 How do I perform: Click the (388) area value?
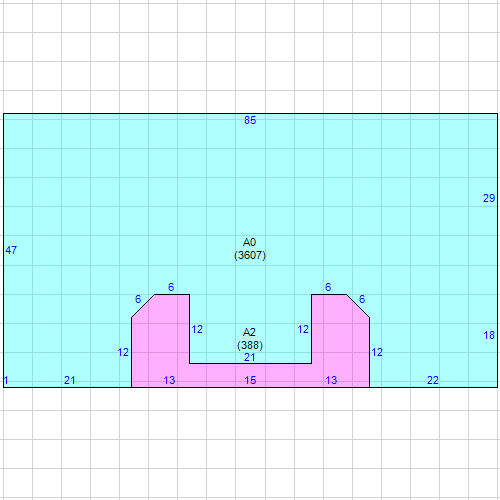[x=250, y=345]
